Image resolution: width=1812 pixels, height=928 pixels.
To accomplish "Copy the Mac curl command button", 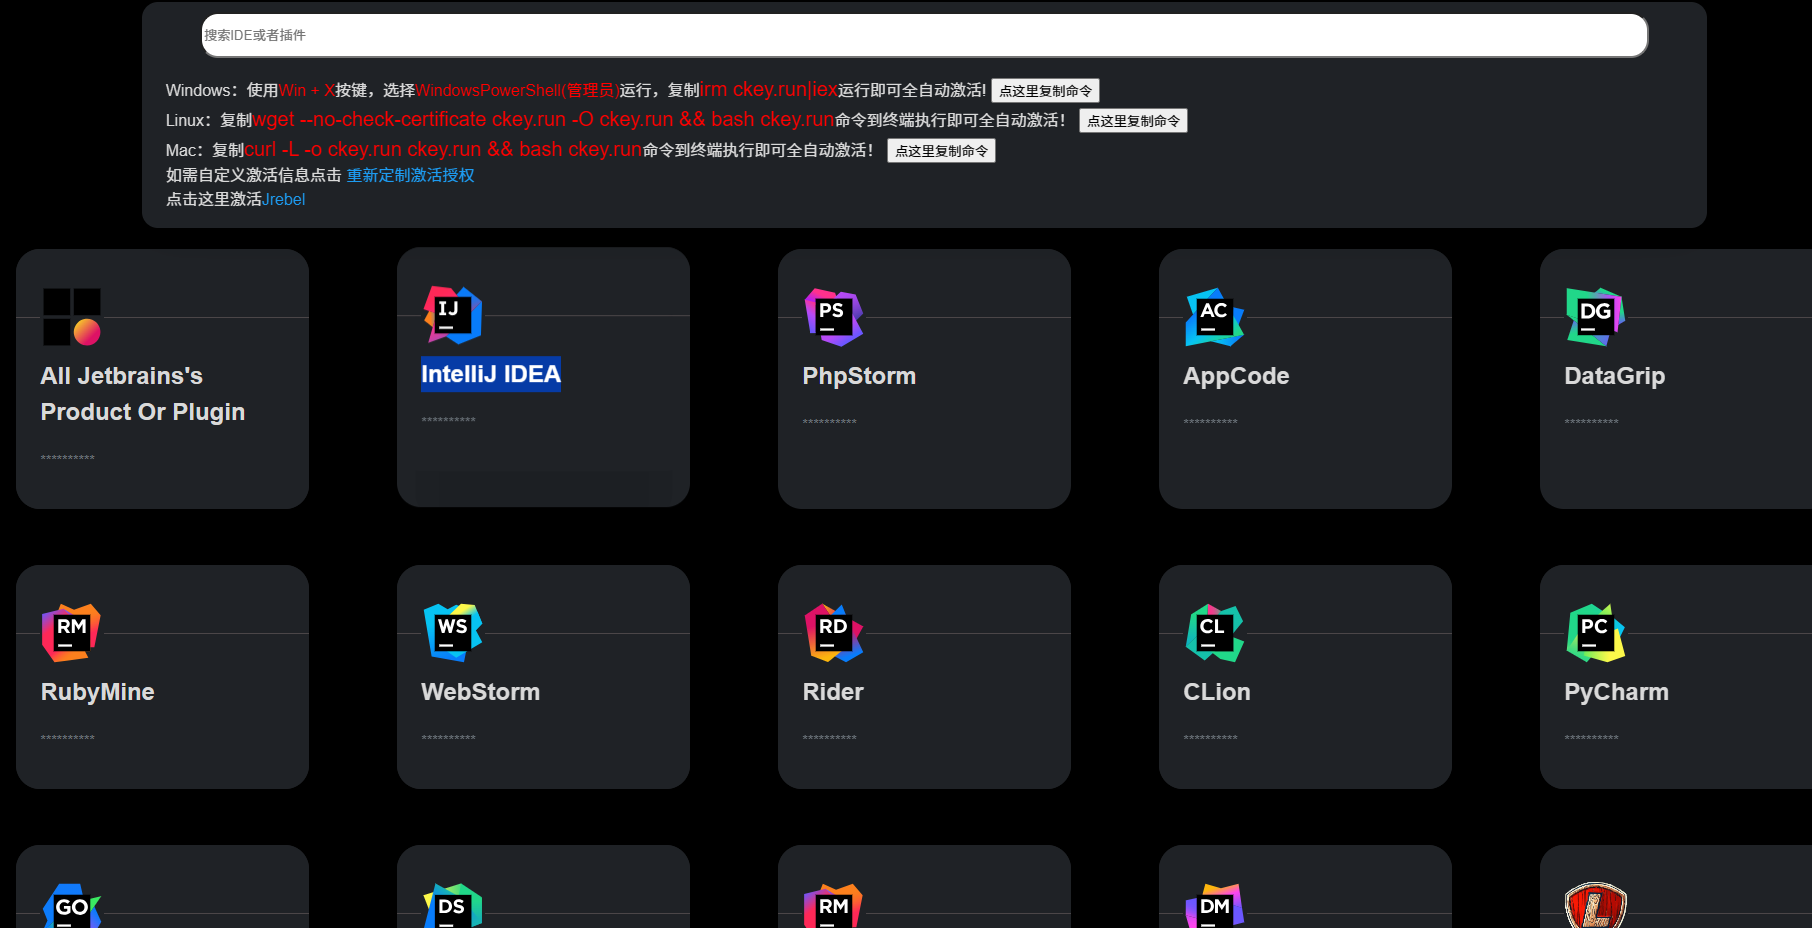I will click(x=941, y=151).
